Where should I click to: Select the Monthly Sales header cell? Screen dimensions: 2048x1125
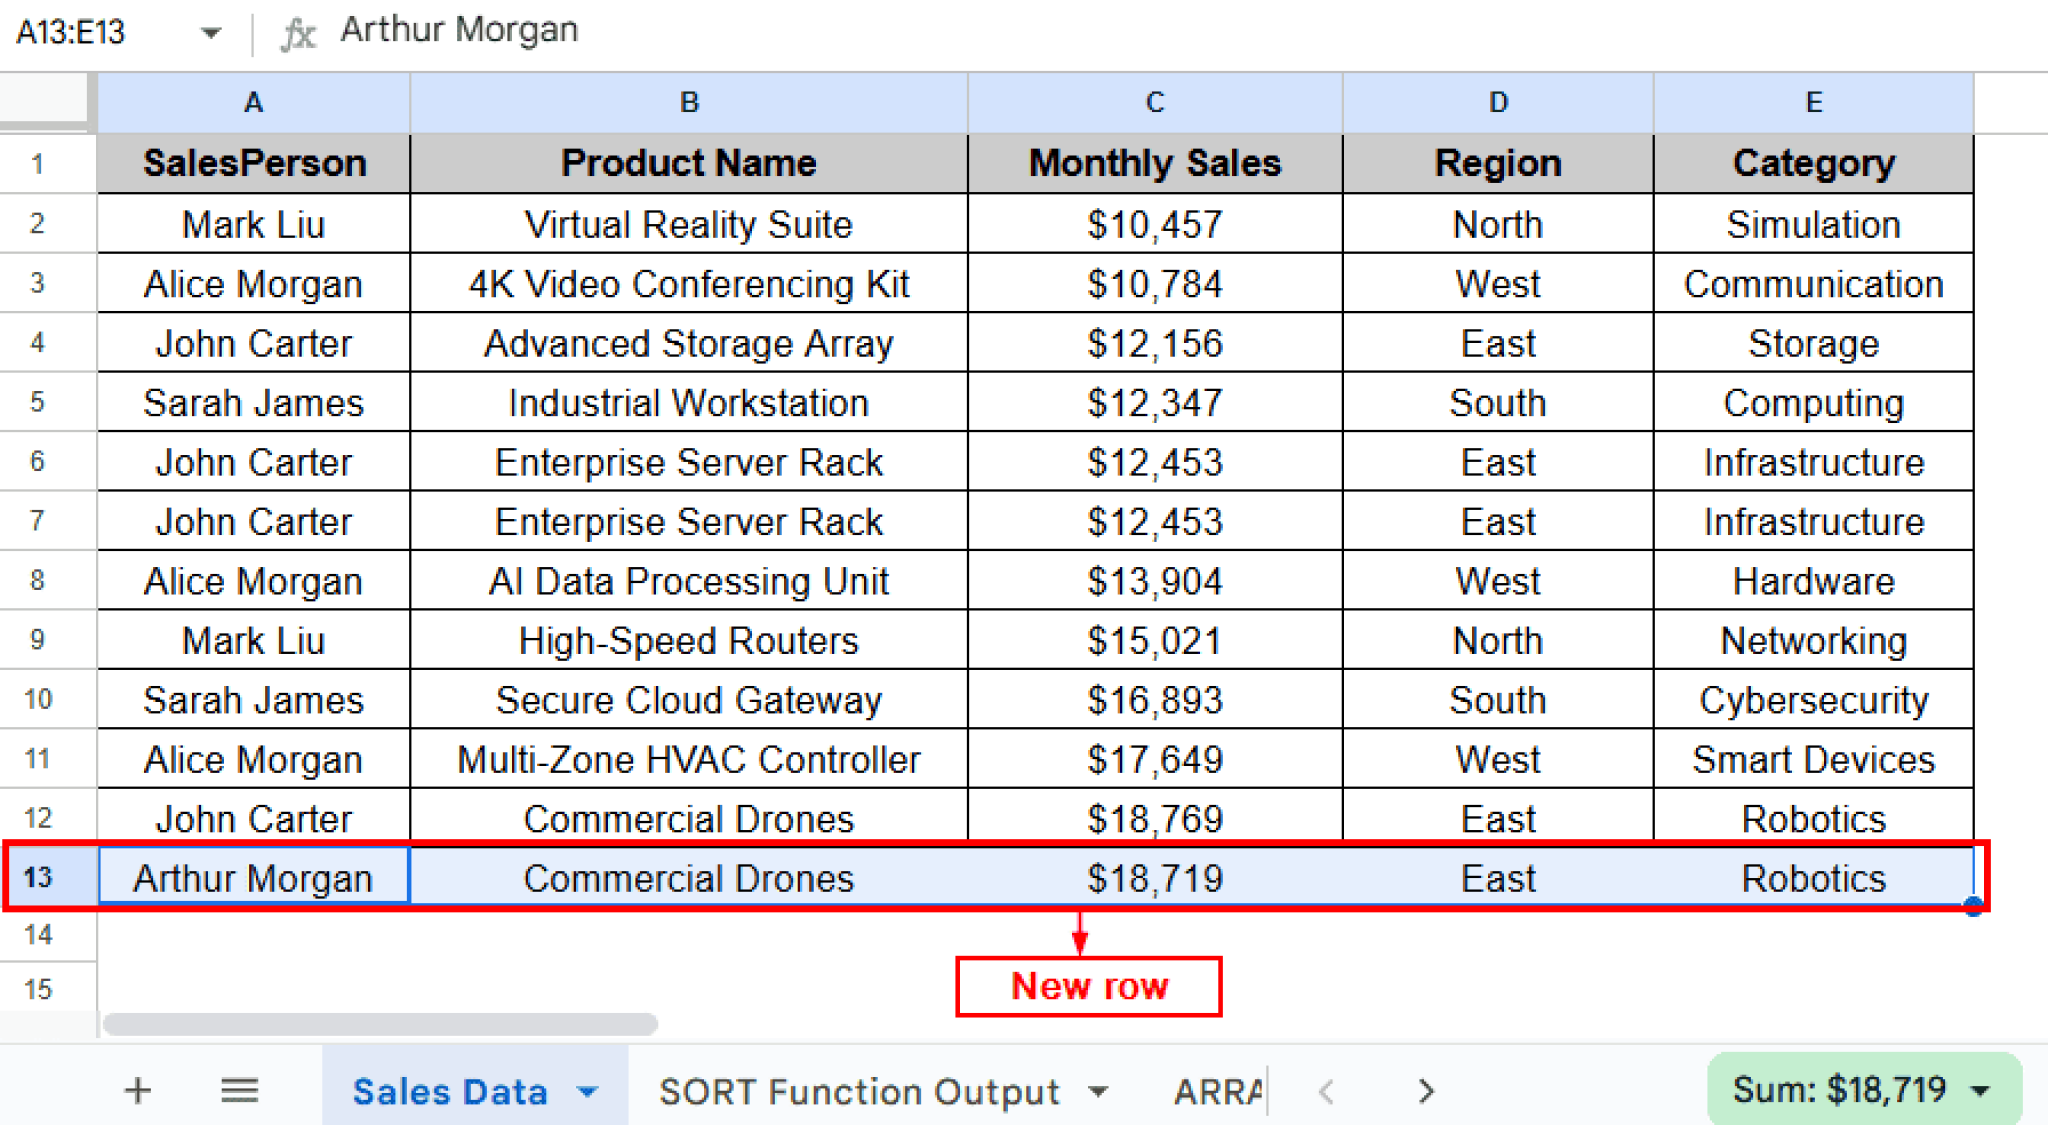click(1153, 162)
